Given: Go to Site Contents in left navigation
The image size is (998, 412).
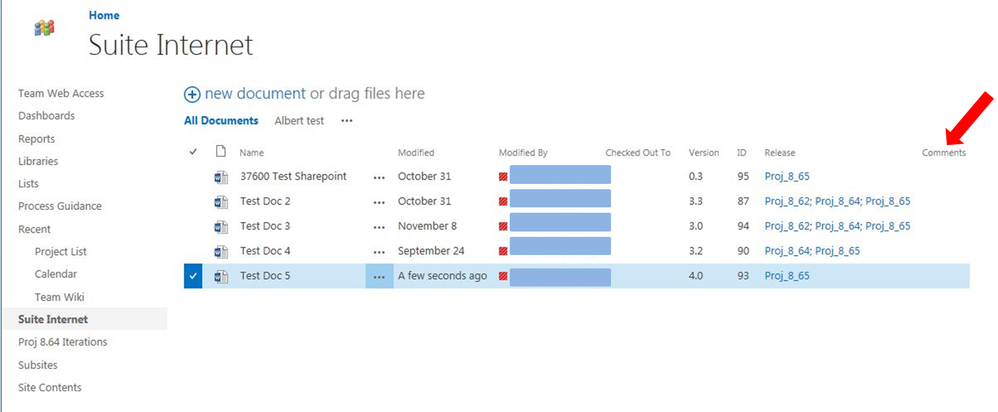Looking at the screenshot, I should point(50,387).
